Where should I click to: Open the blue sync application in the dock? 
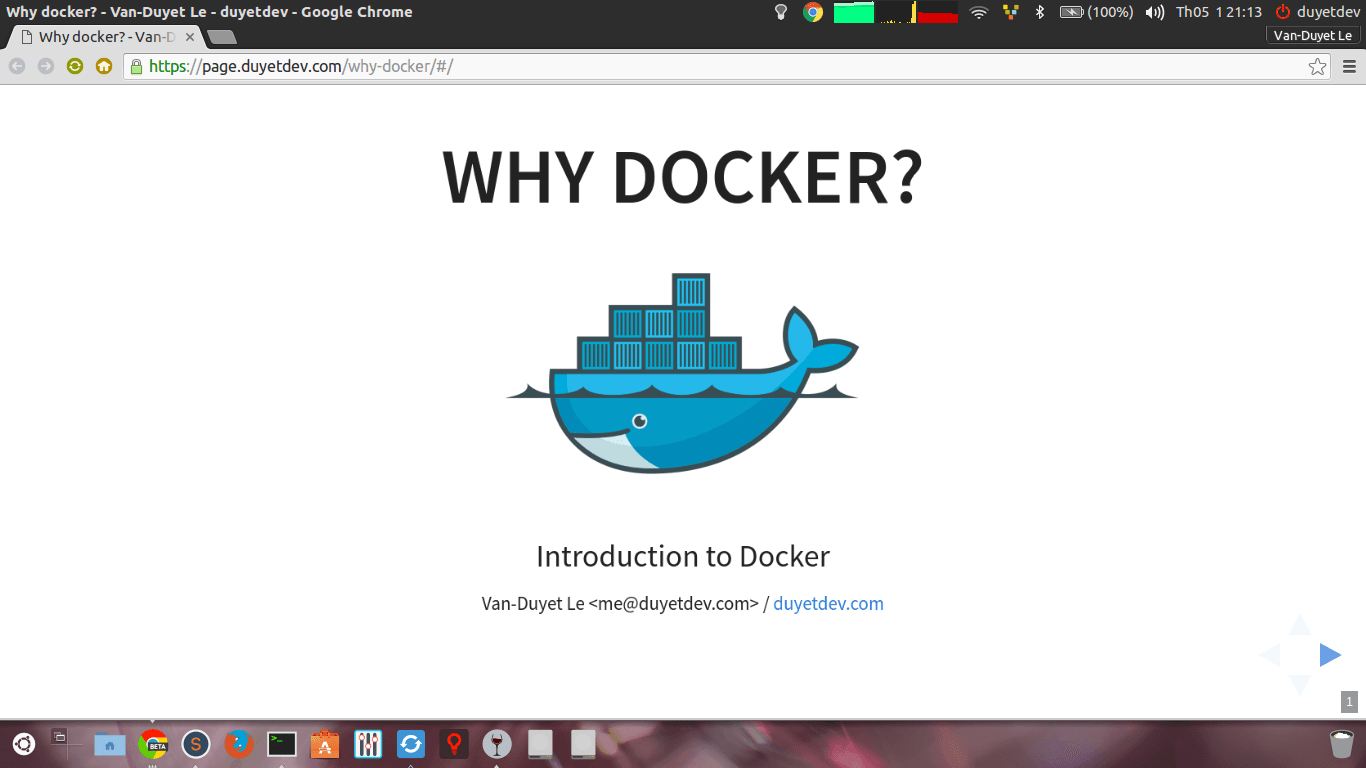(410, 744)
